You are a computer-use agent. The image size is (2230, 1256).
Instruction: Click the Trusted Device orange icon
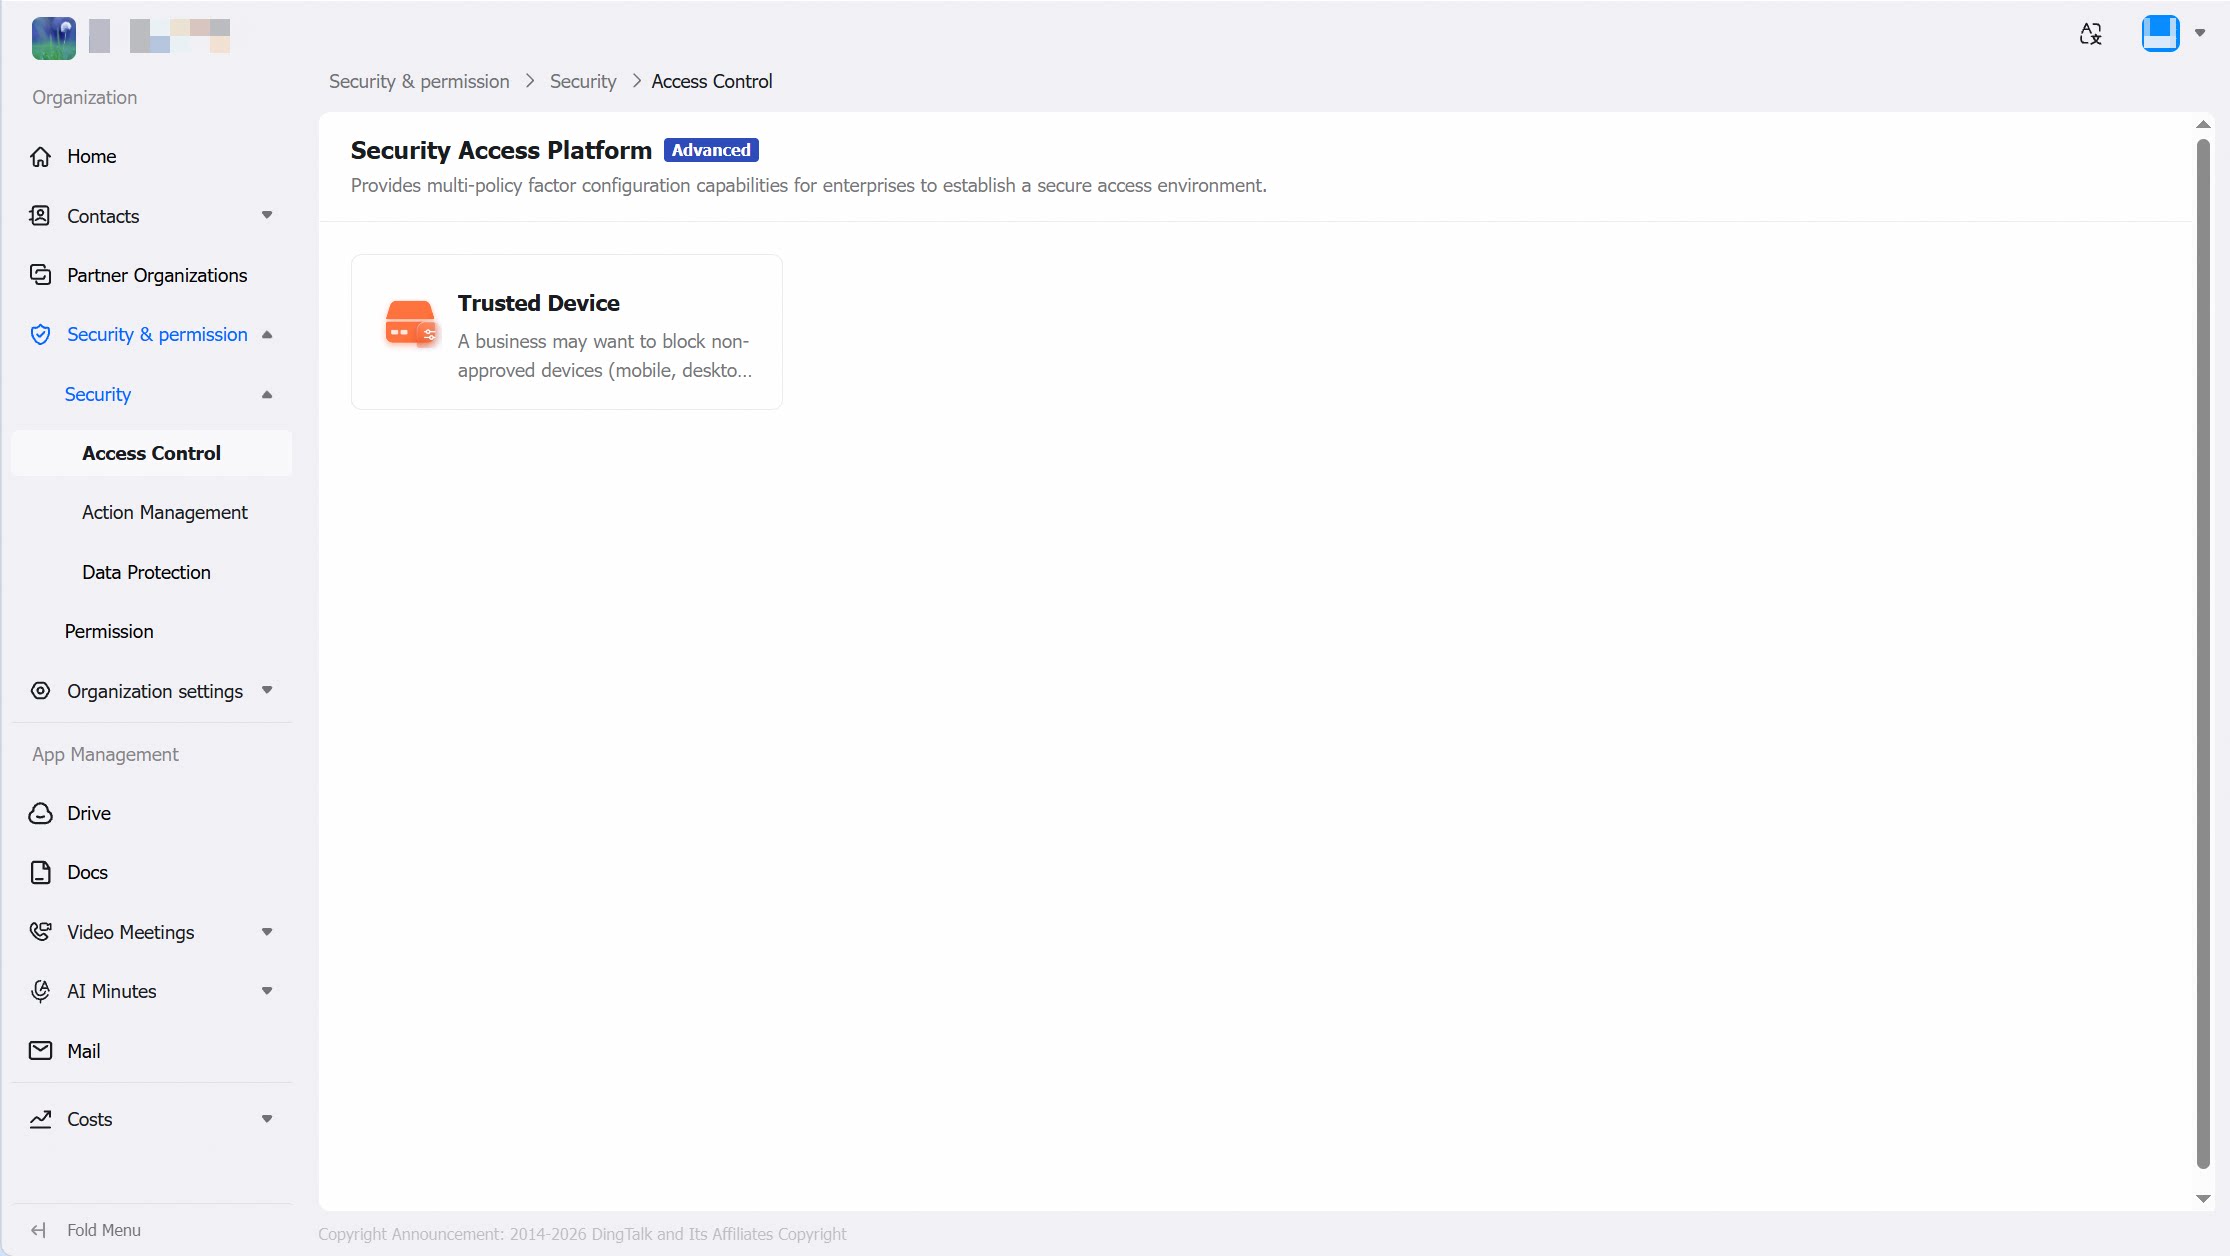click(x=411, y=323)
